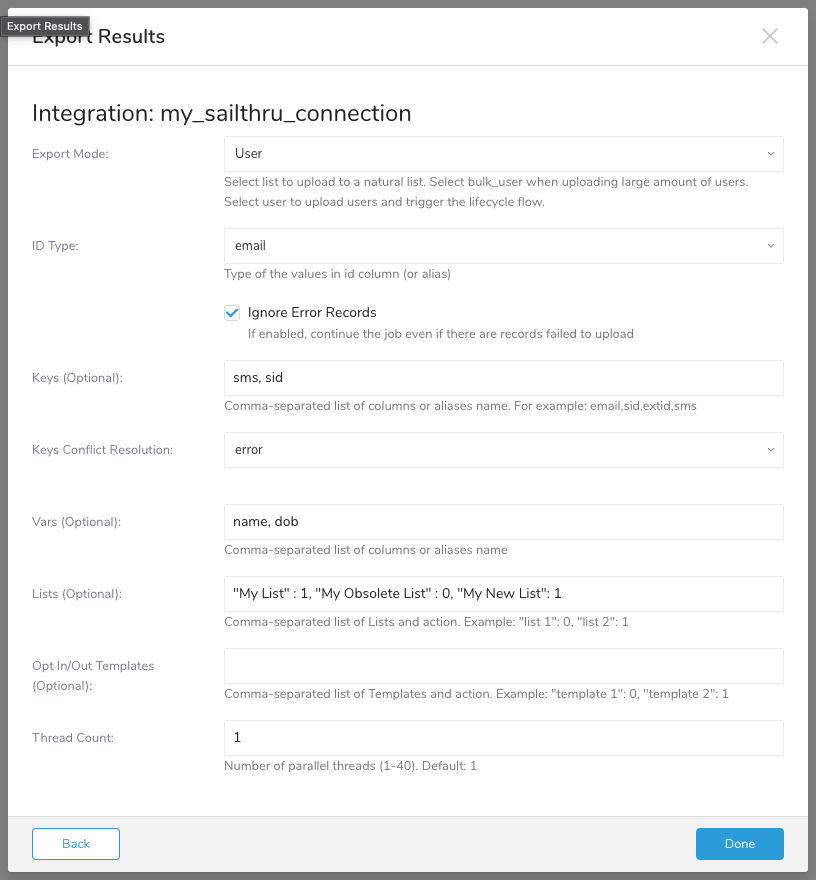This screenshot has width=816, height=880.
Task: Close the Export Results dialog
Action: pyautogui.click(x=769, y=36)
